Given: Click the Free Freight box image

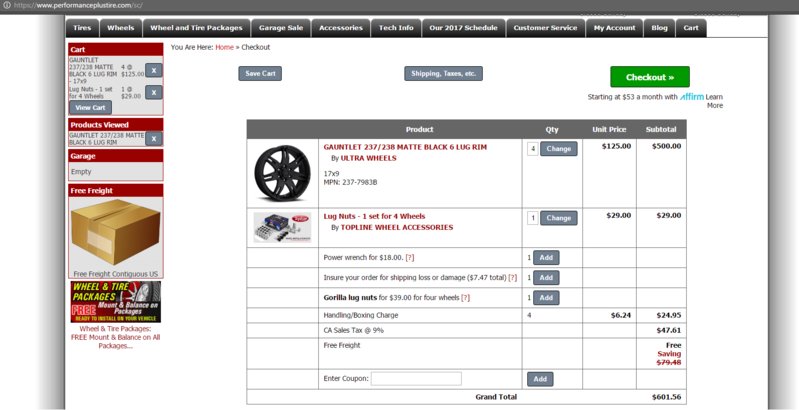Looking at the screenshot, I should click(x=116, y=232).
